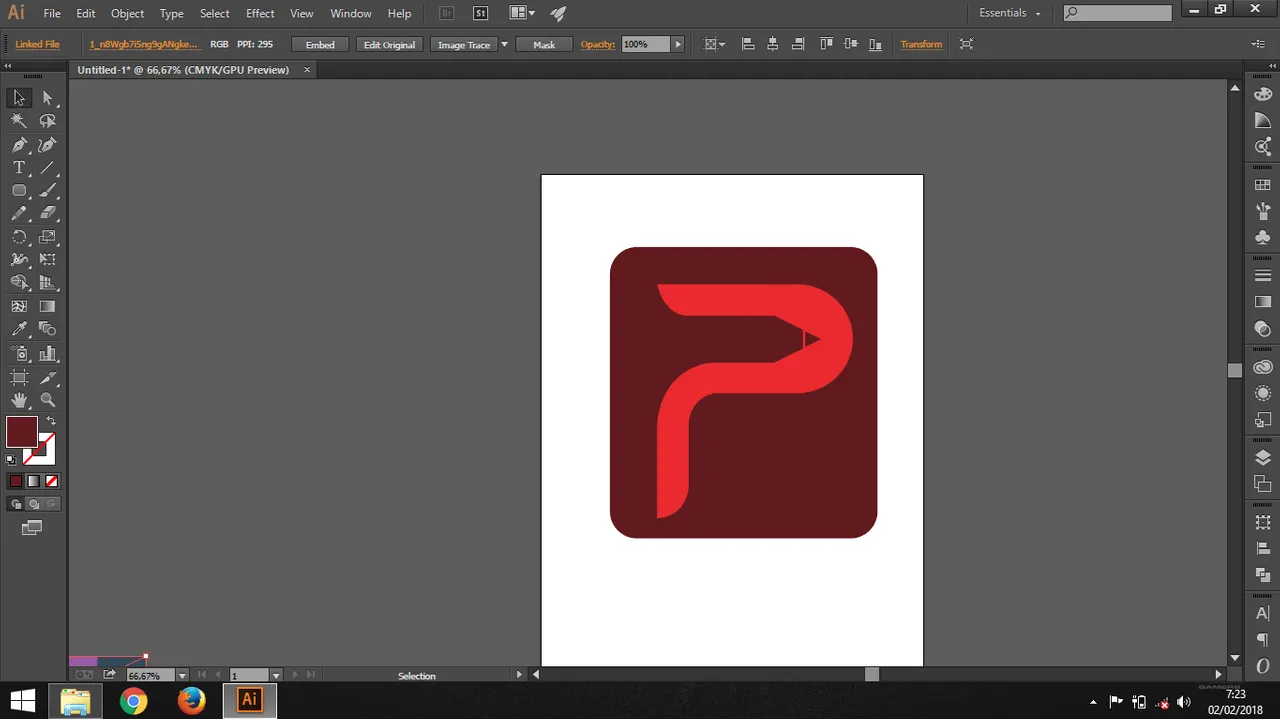The image size is (1280, 719).
Task: Open the Effect menu
Action: coord(260,13)
